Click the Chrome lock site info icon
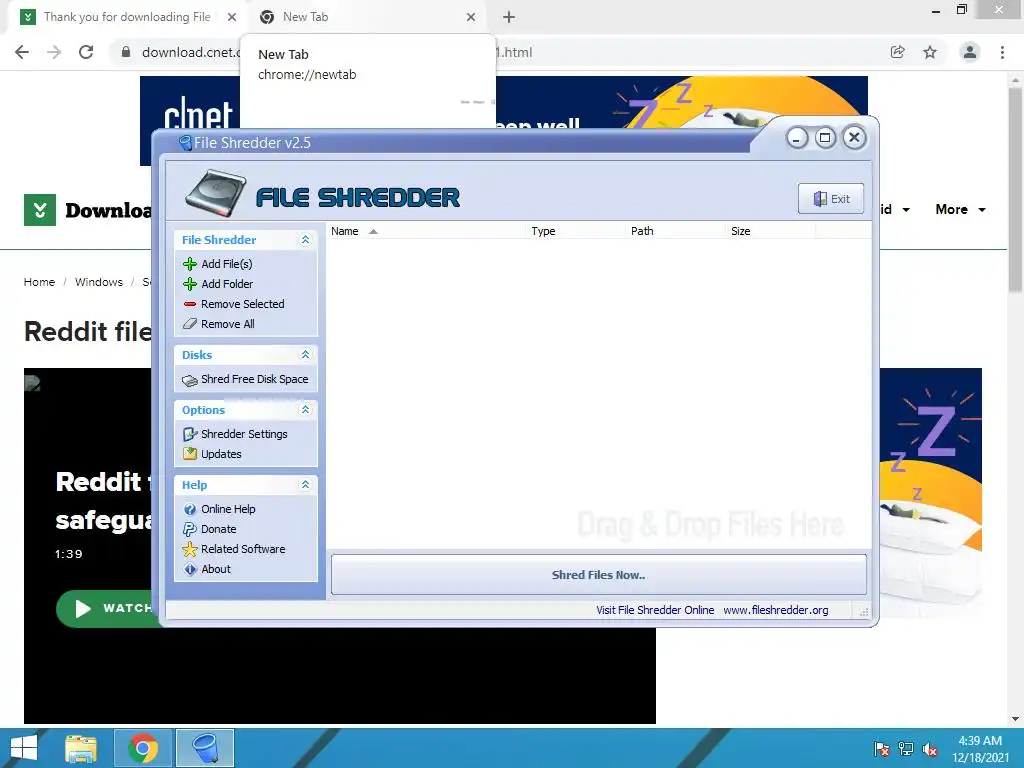Image resolution: width=1024 pixels, height=768 pixels. pos(126,52)
